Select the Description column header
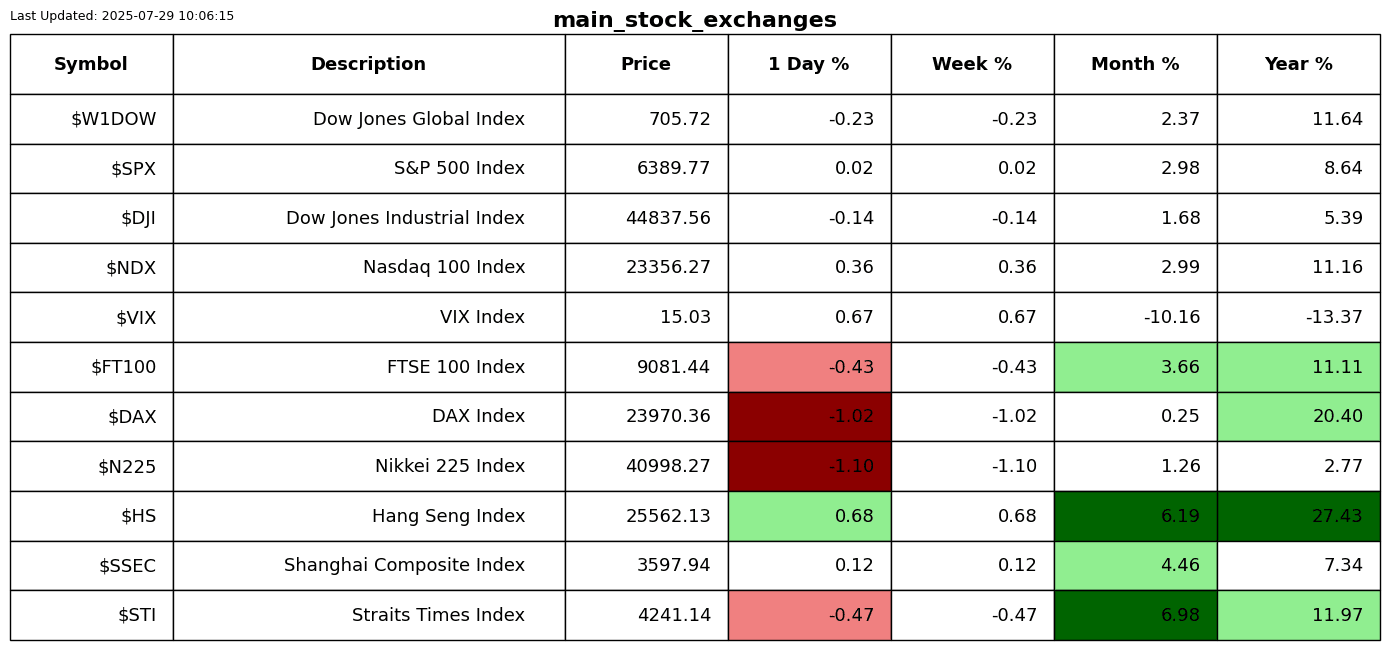 [369, 64]
